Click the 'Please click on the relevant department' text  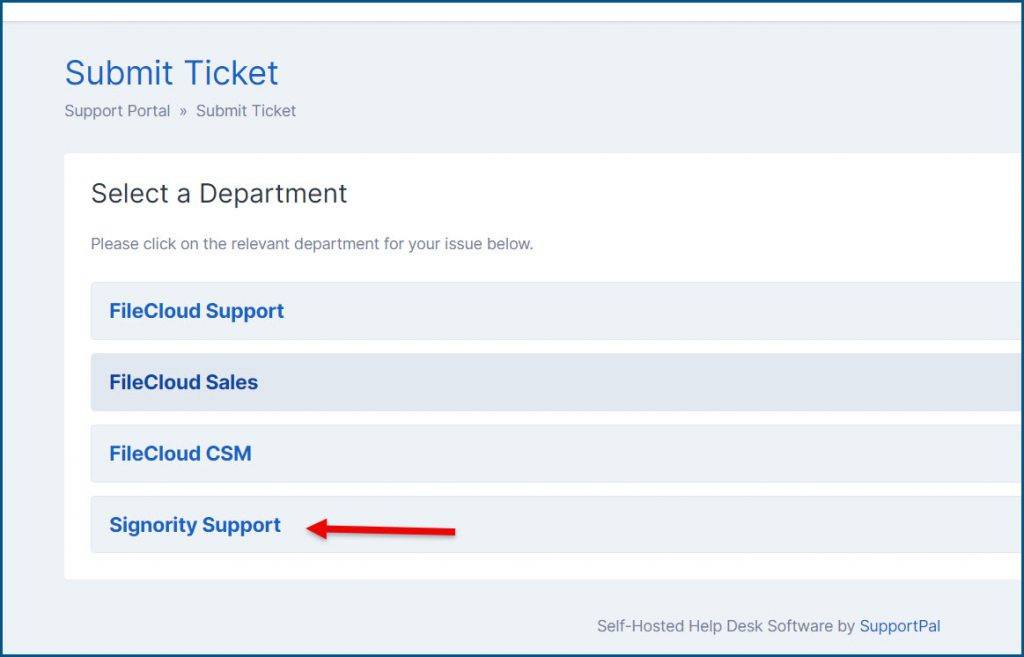pyautogui.click(x=312, y=244)
